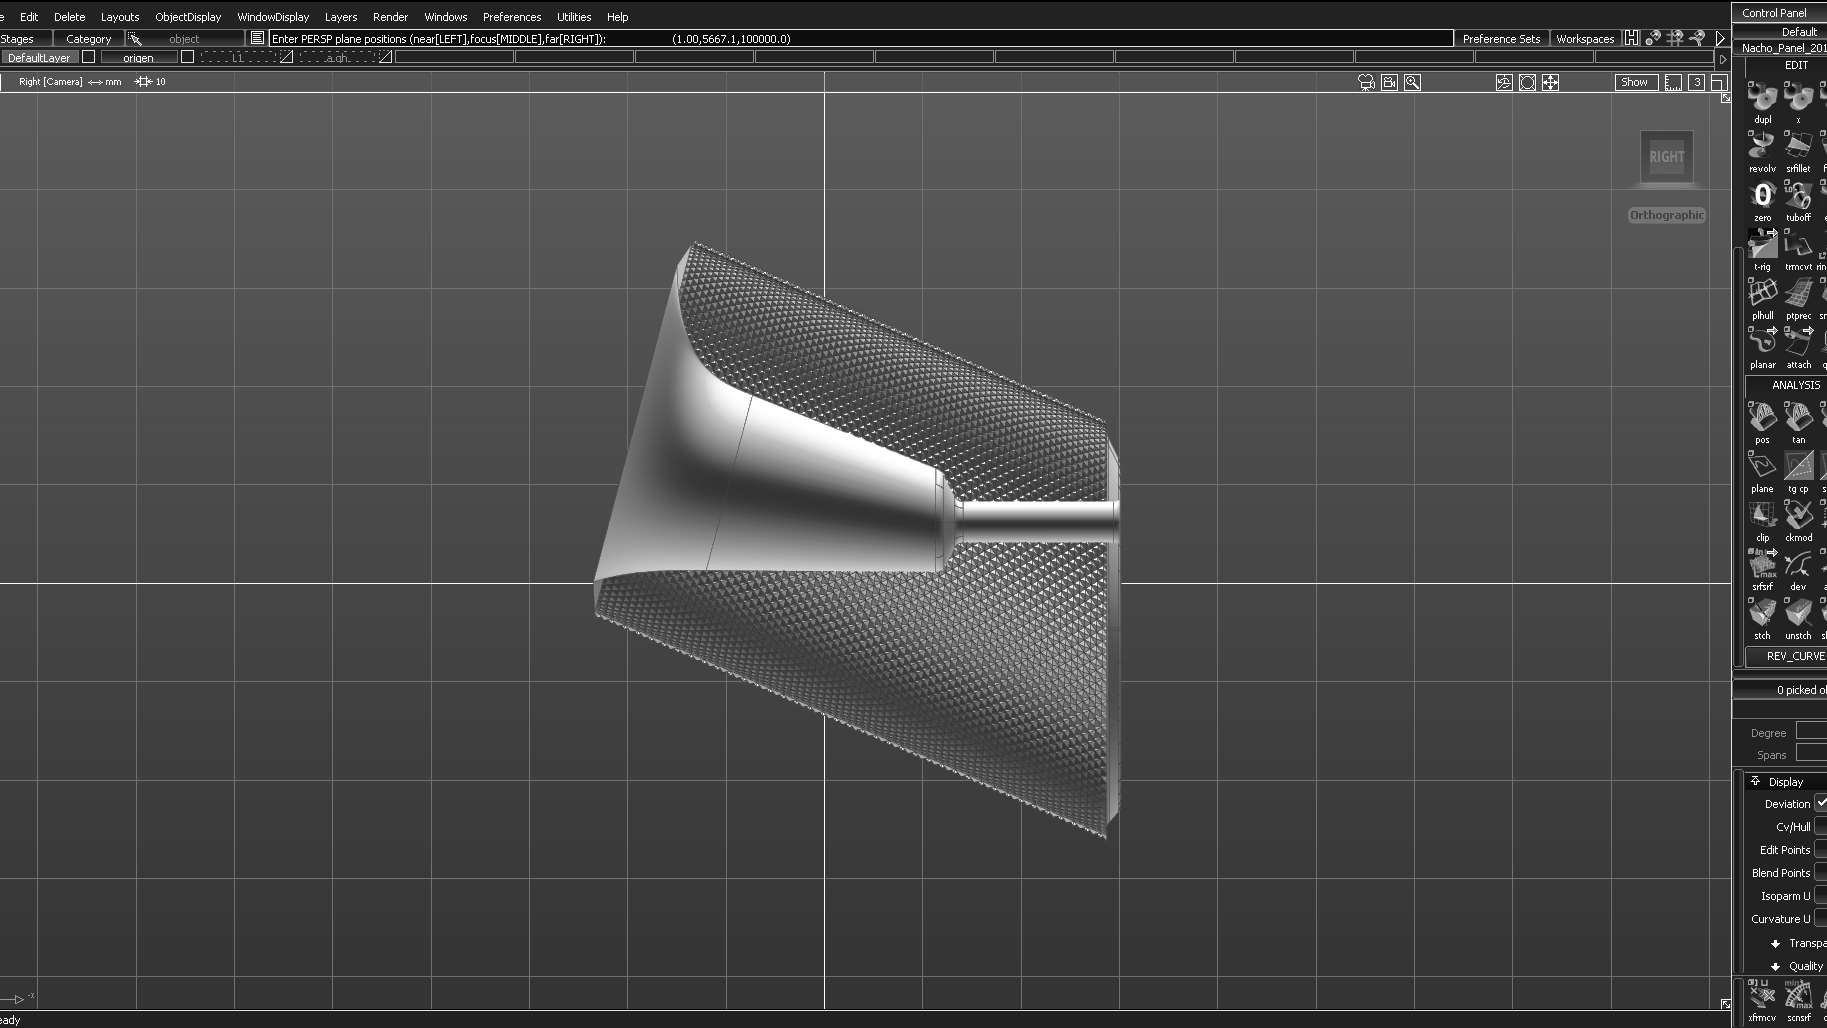Click the Preference Sets button
Screen dimensions: 1827x1028
click(x=1501, y=39)
